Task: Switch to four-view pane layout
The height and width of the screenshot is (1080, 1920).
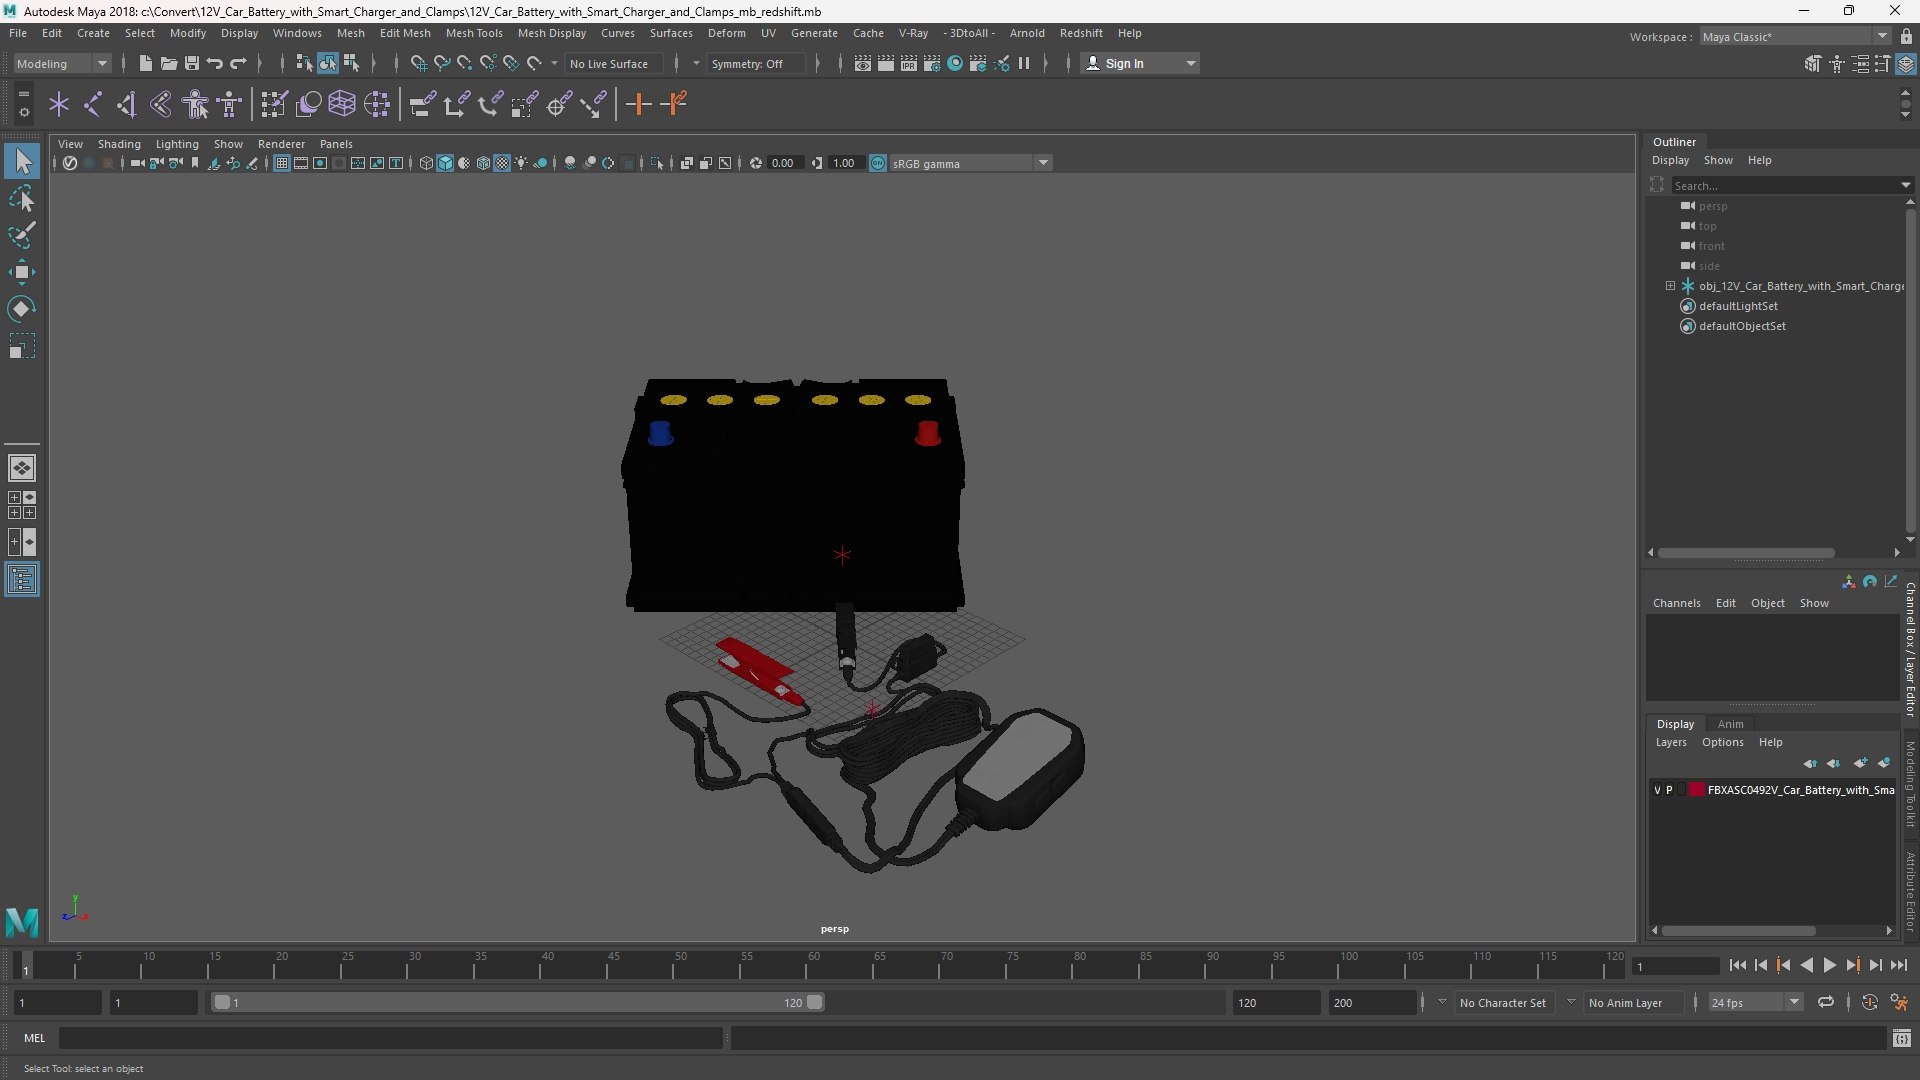Action: coord(22,505)
